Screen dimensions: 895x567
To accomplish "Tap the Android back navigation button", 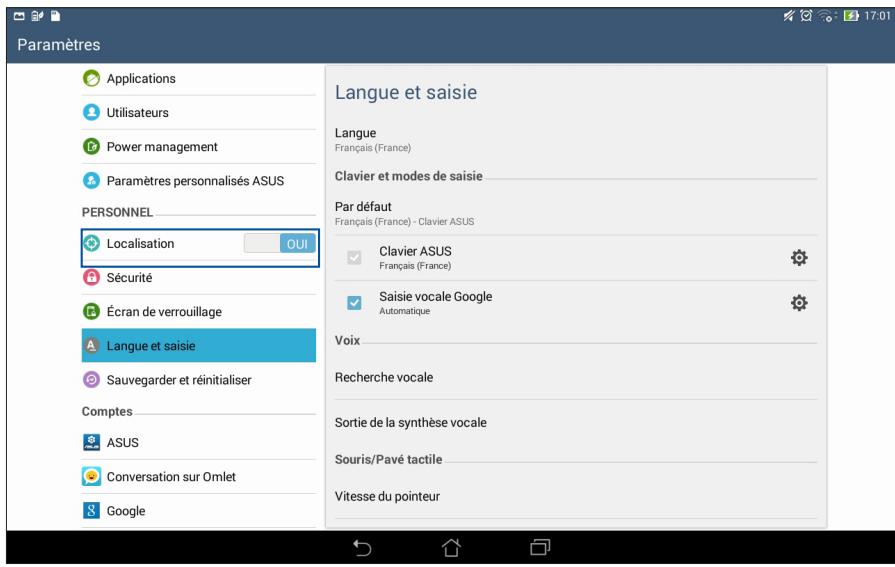I will coord(362,548).
